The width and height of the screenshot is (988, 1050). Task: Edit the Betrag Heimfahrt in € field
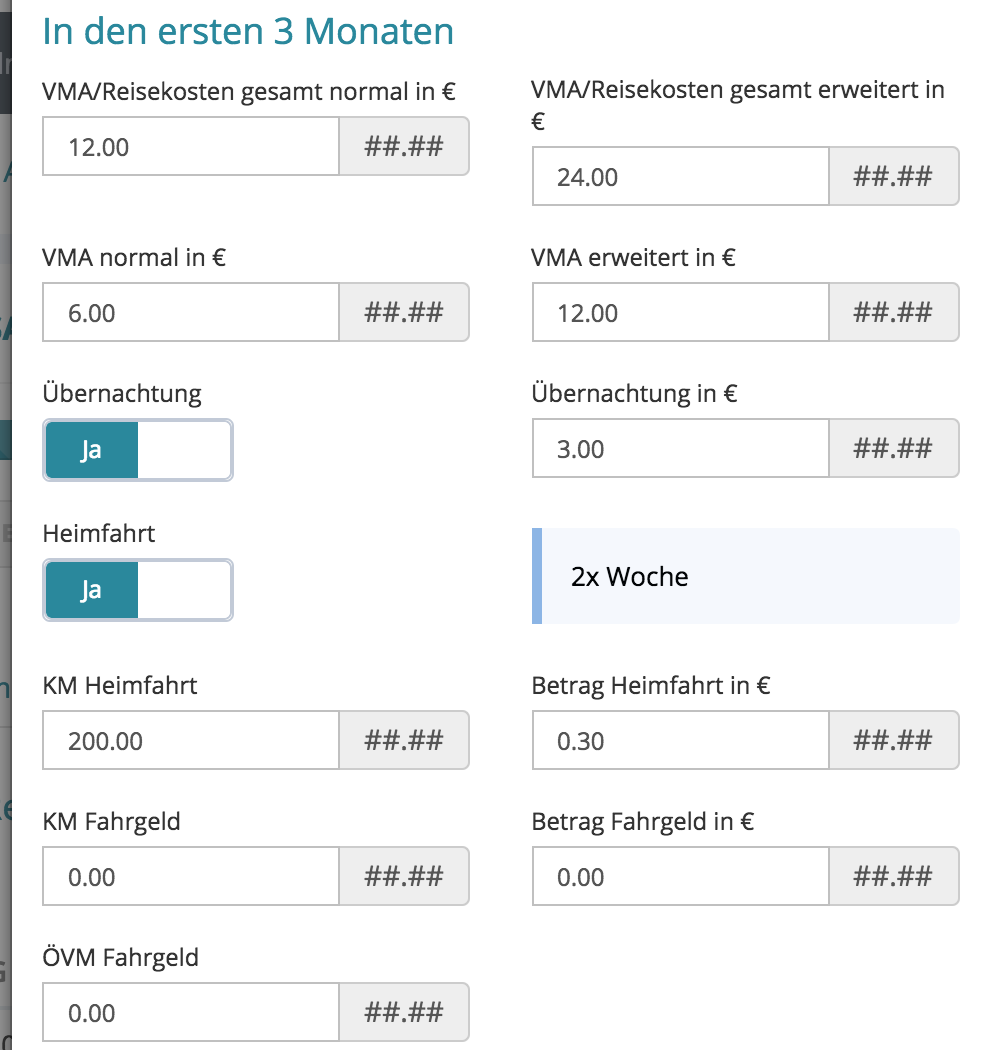pyautogui.click(x=680, y=741)
